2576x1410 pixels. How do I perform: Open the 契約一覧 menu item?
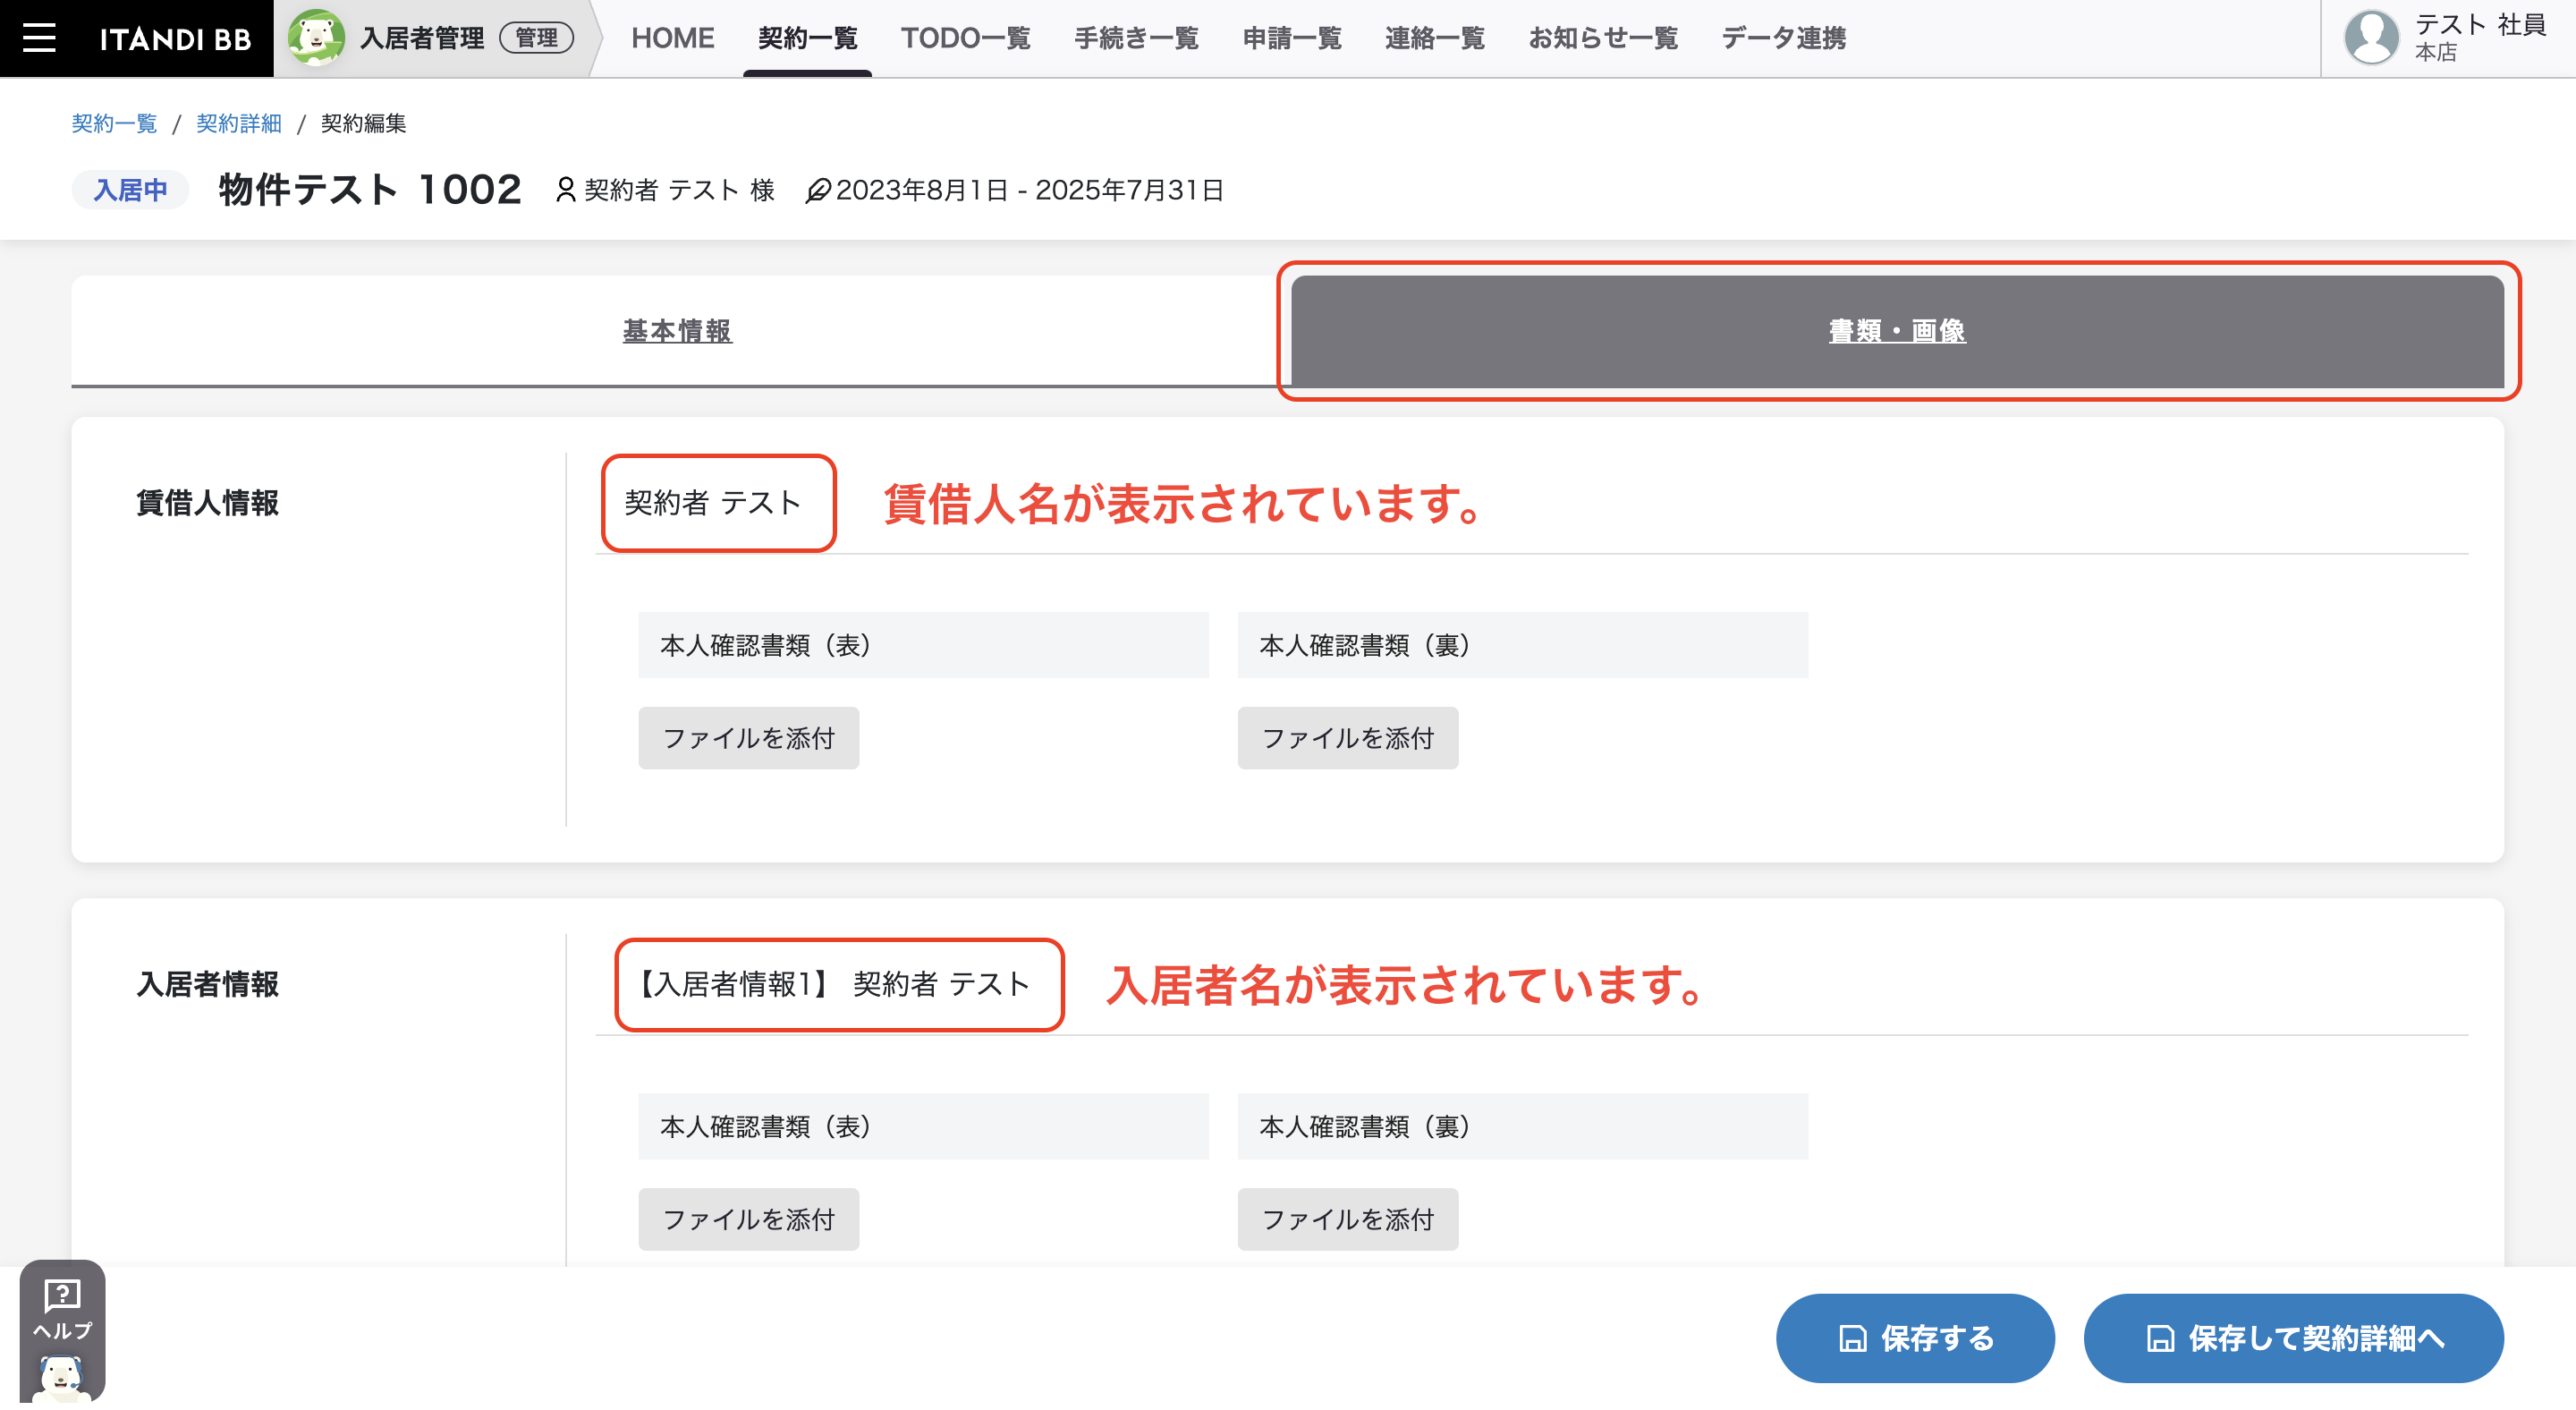pyautogui.click(x=807, y=38)
